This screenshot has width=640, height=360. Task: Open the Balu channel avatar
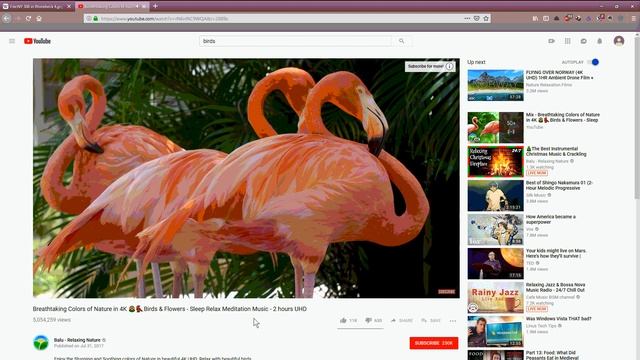(x=41, y=343)
